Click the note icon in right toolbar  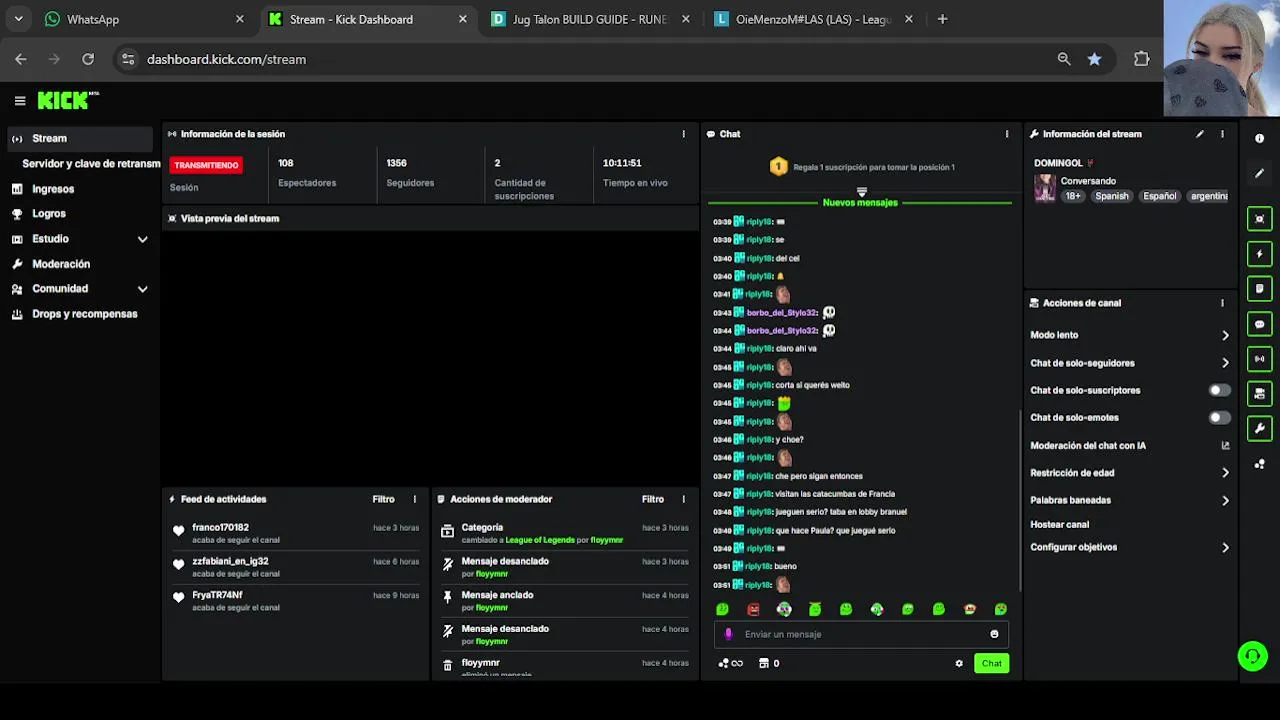pos(1260,289)
